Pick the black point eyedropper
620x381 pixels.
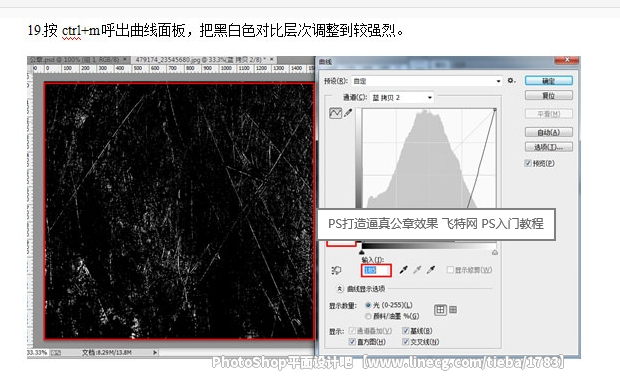pos(403,270)
